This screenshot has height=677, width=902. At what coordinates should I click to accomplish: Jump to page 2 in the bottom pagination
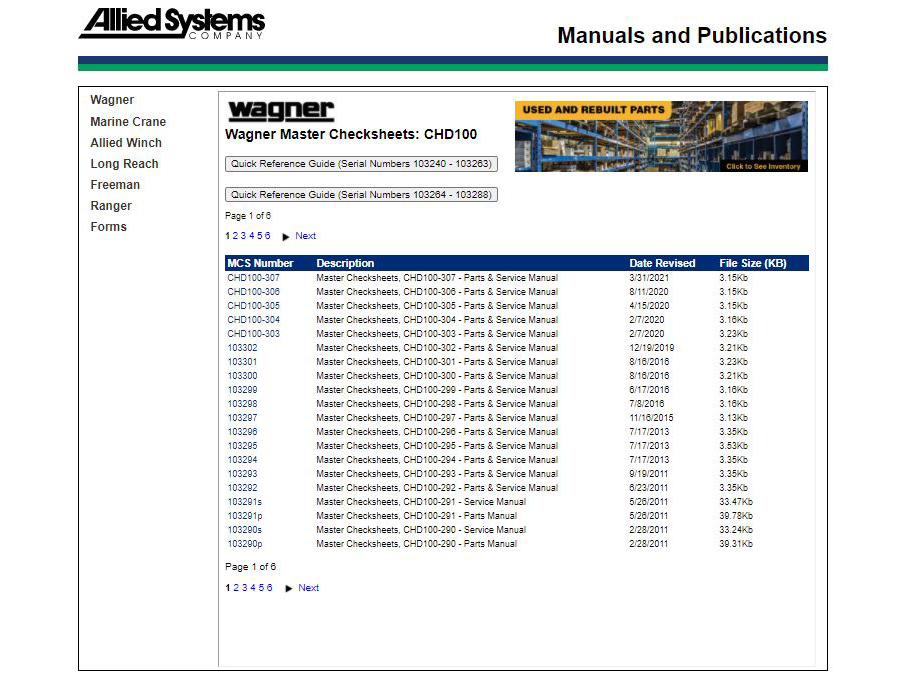[236, 588]
